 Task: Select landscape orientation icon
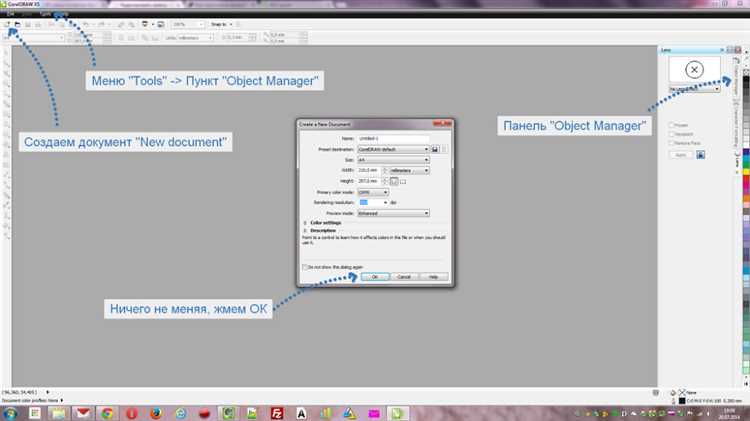[403, 182]
